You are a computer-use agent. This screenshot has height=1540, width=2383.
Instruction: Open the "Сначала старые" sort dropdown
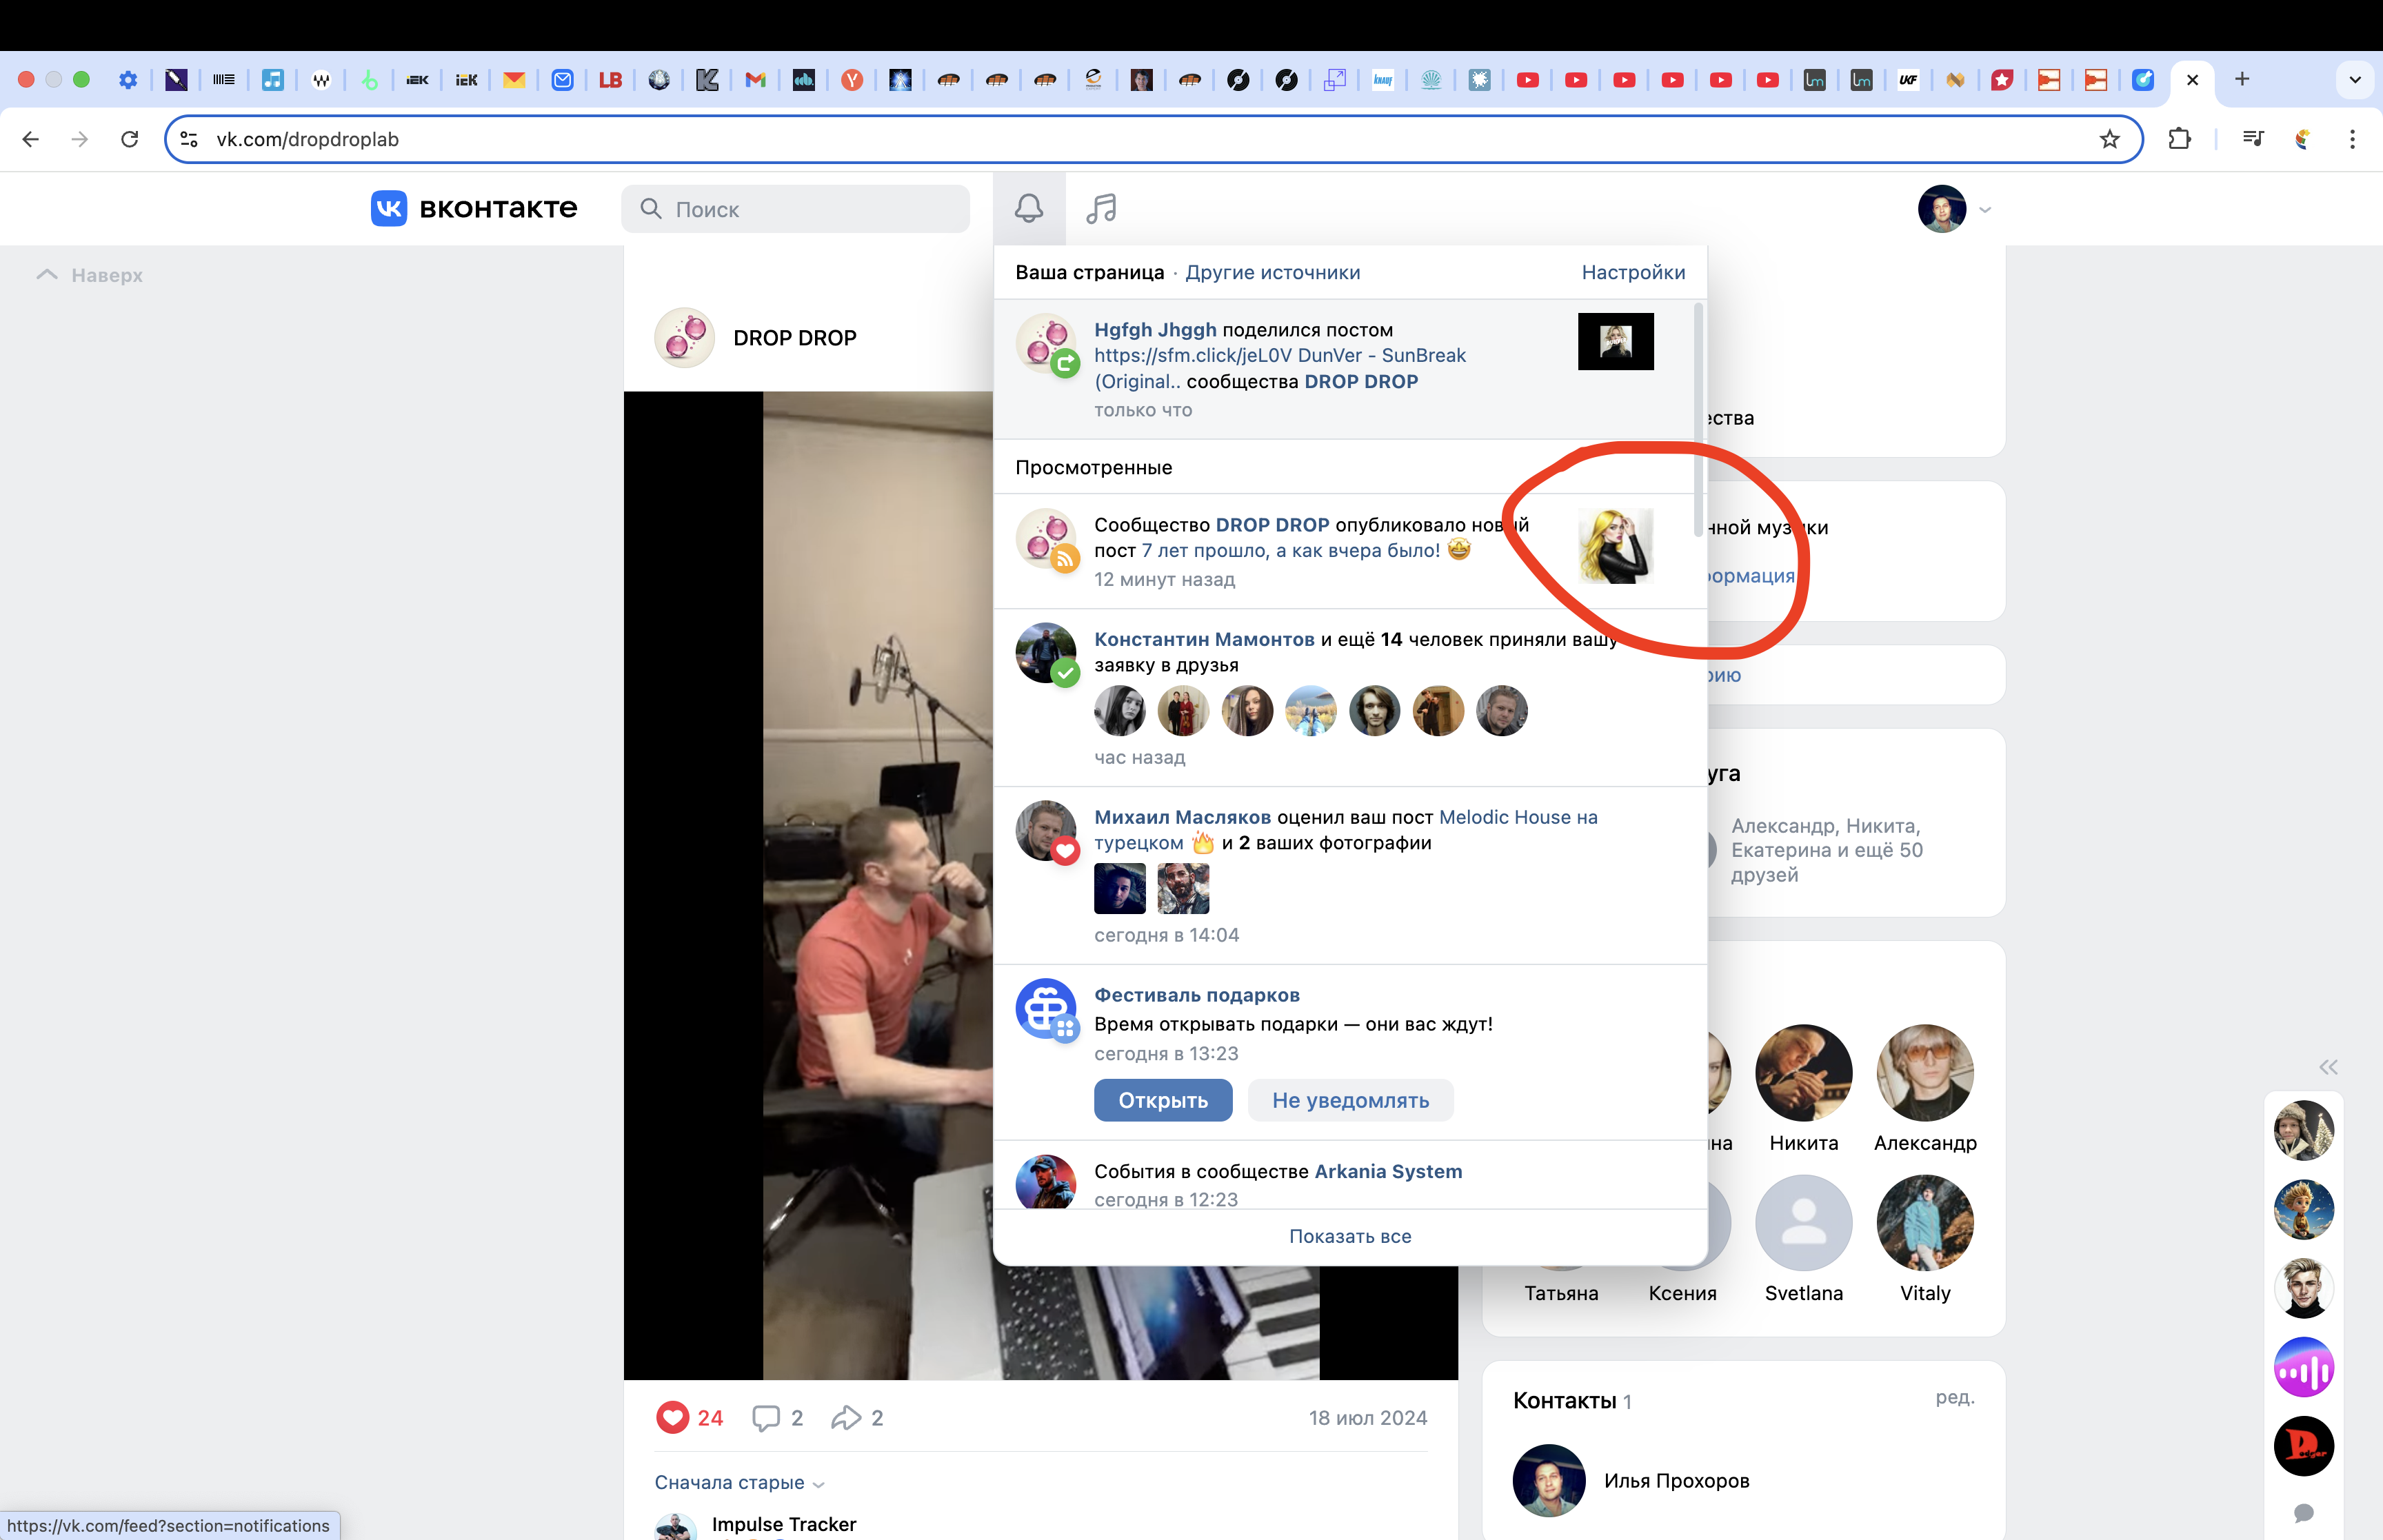[739, 1482]
